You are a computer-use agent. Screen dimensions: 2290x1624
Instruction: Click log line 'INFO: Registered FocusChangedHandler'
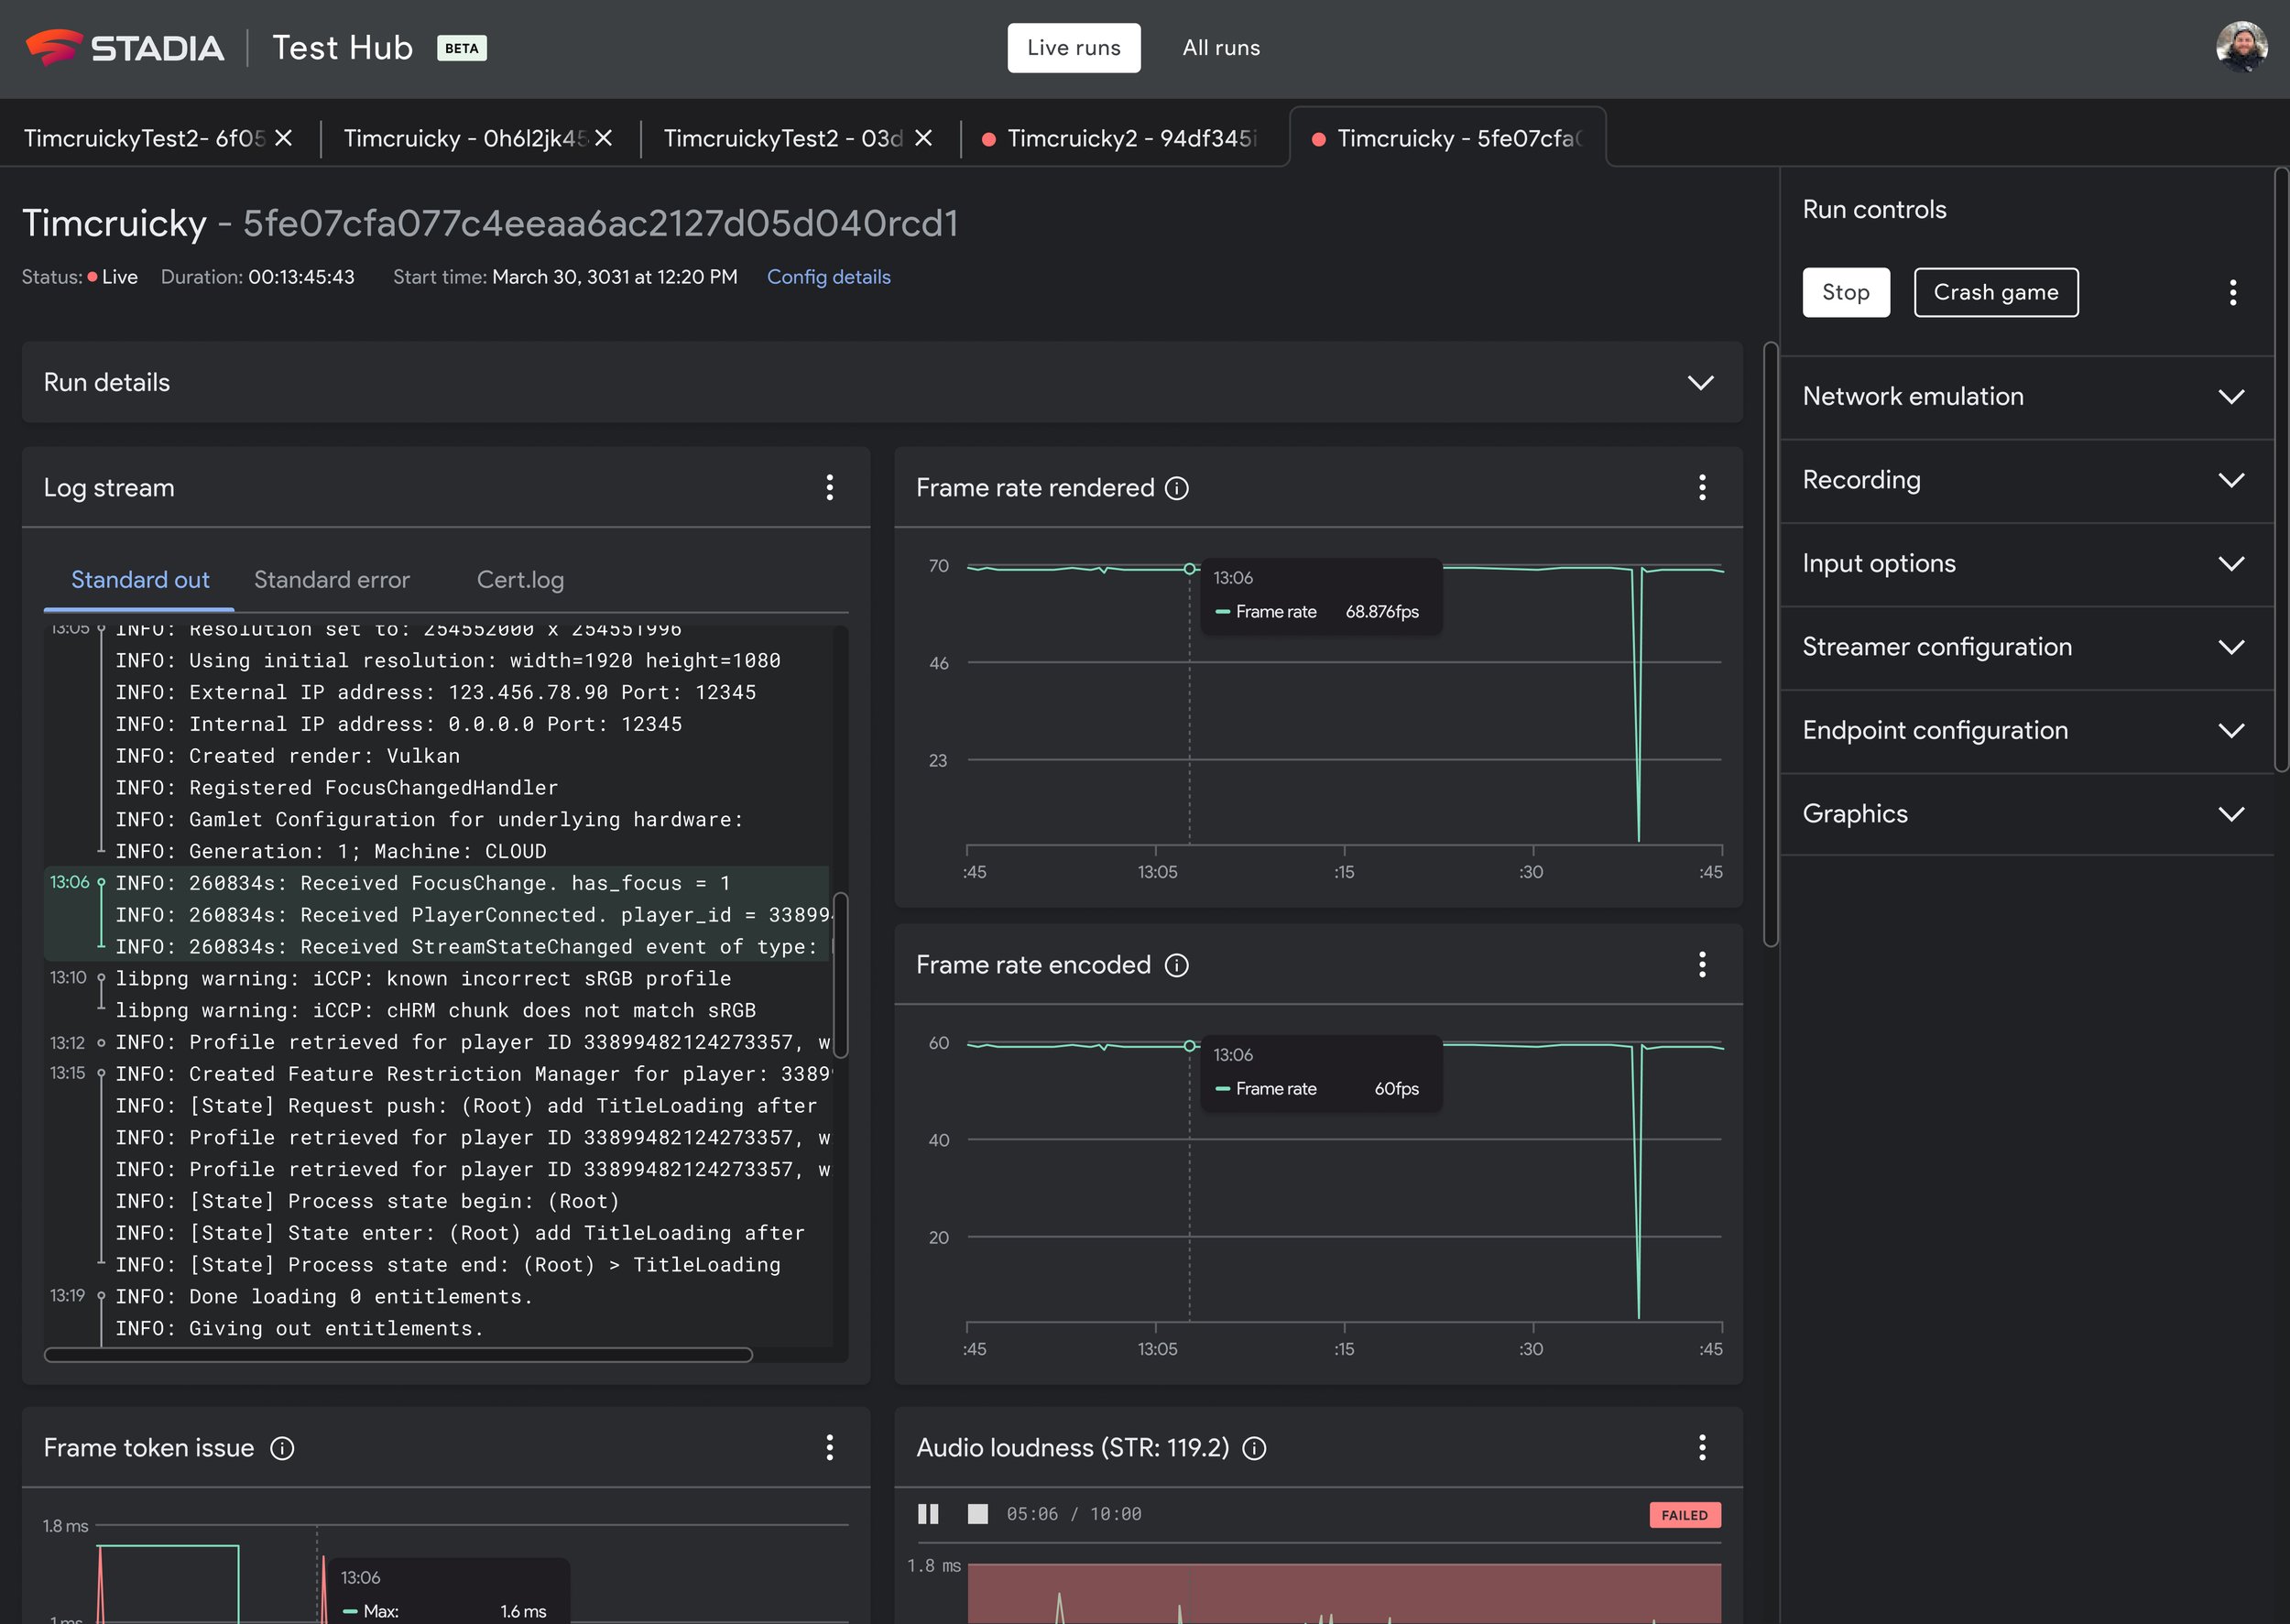tap(337, 787)
